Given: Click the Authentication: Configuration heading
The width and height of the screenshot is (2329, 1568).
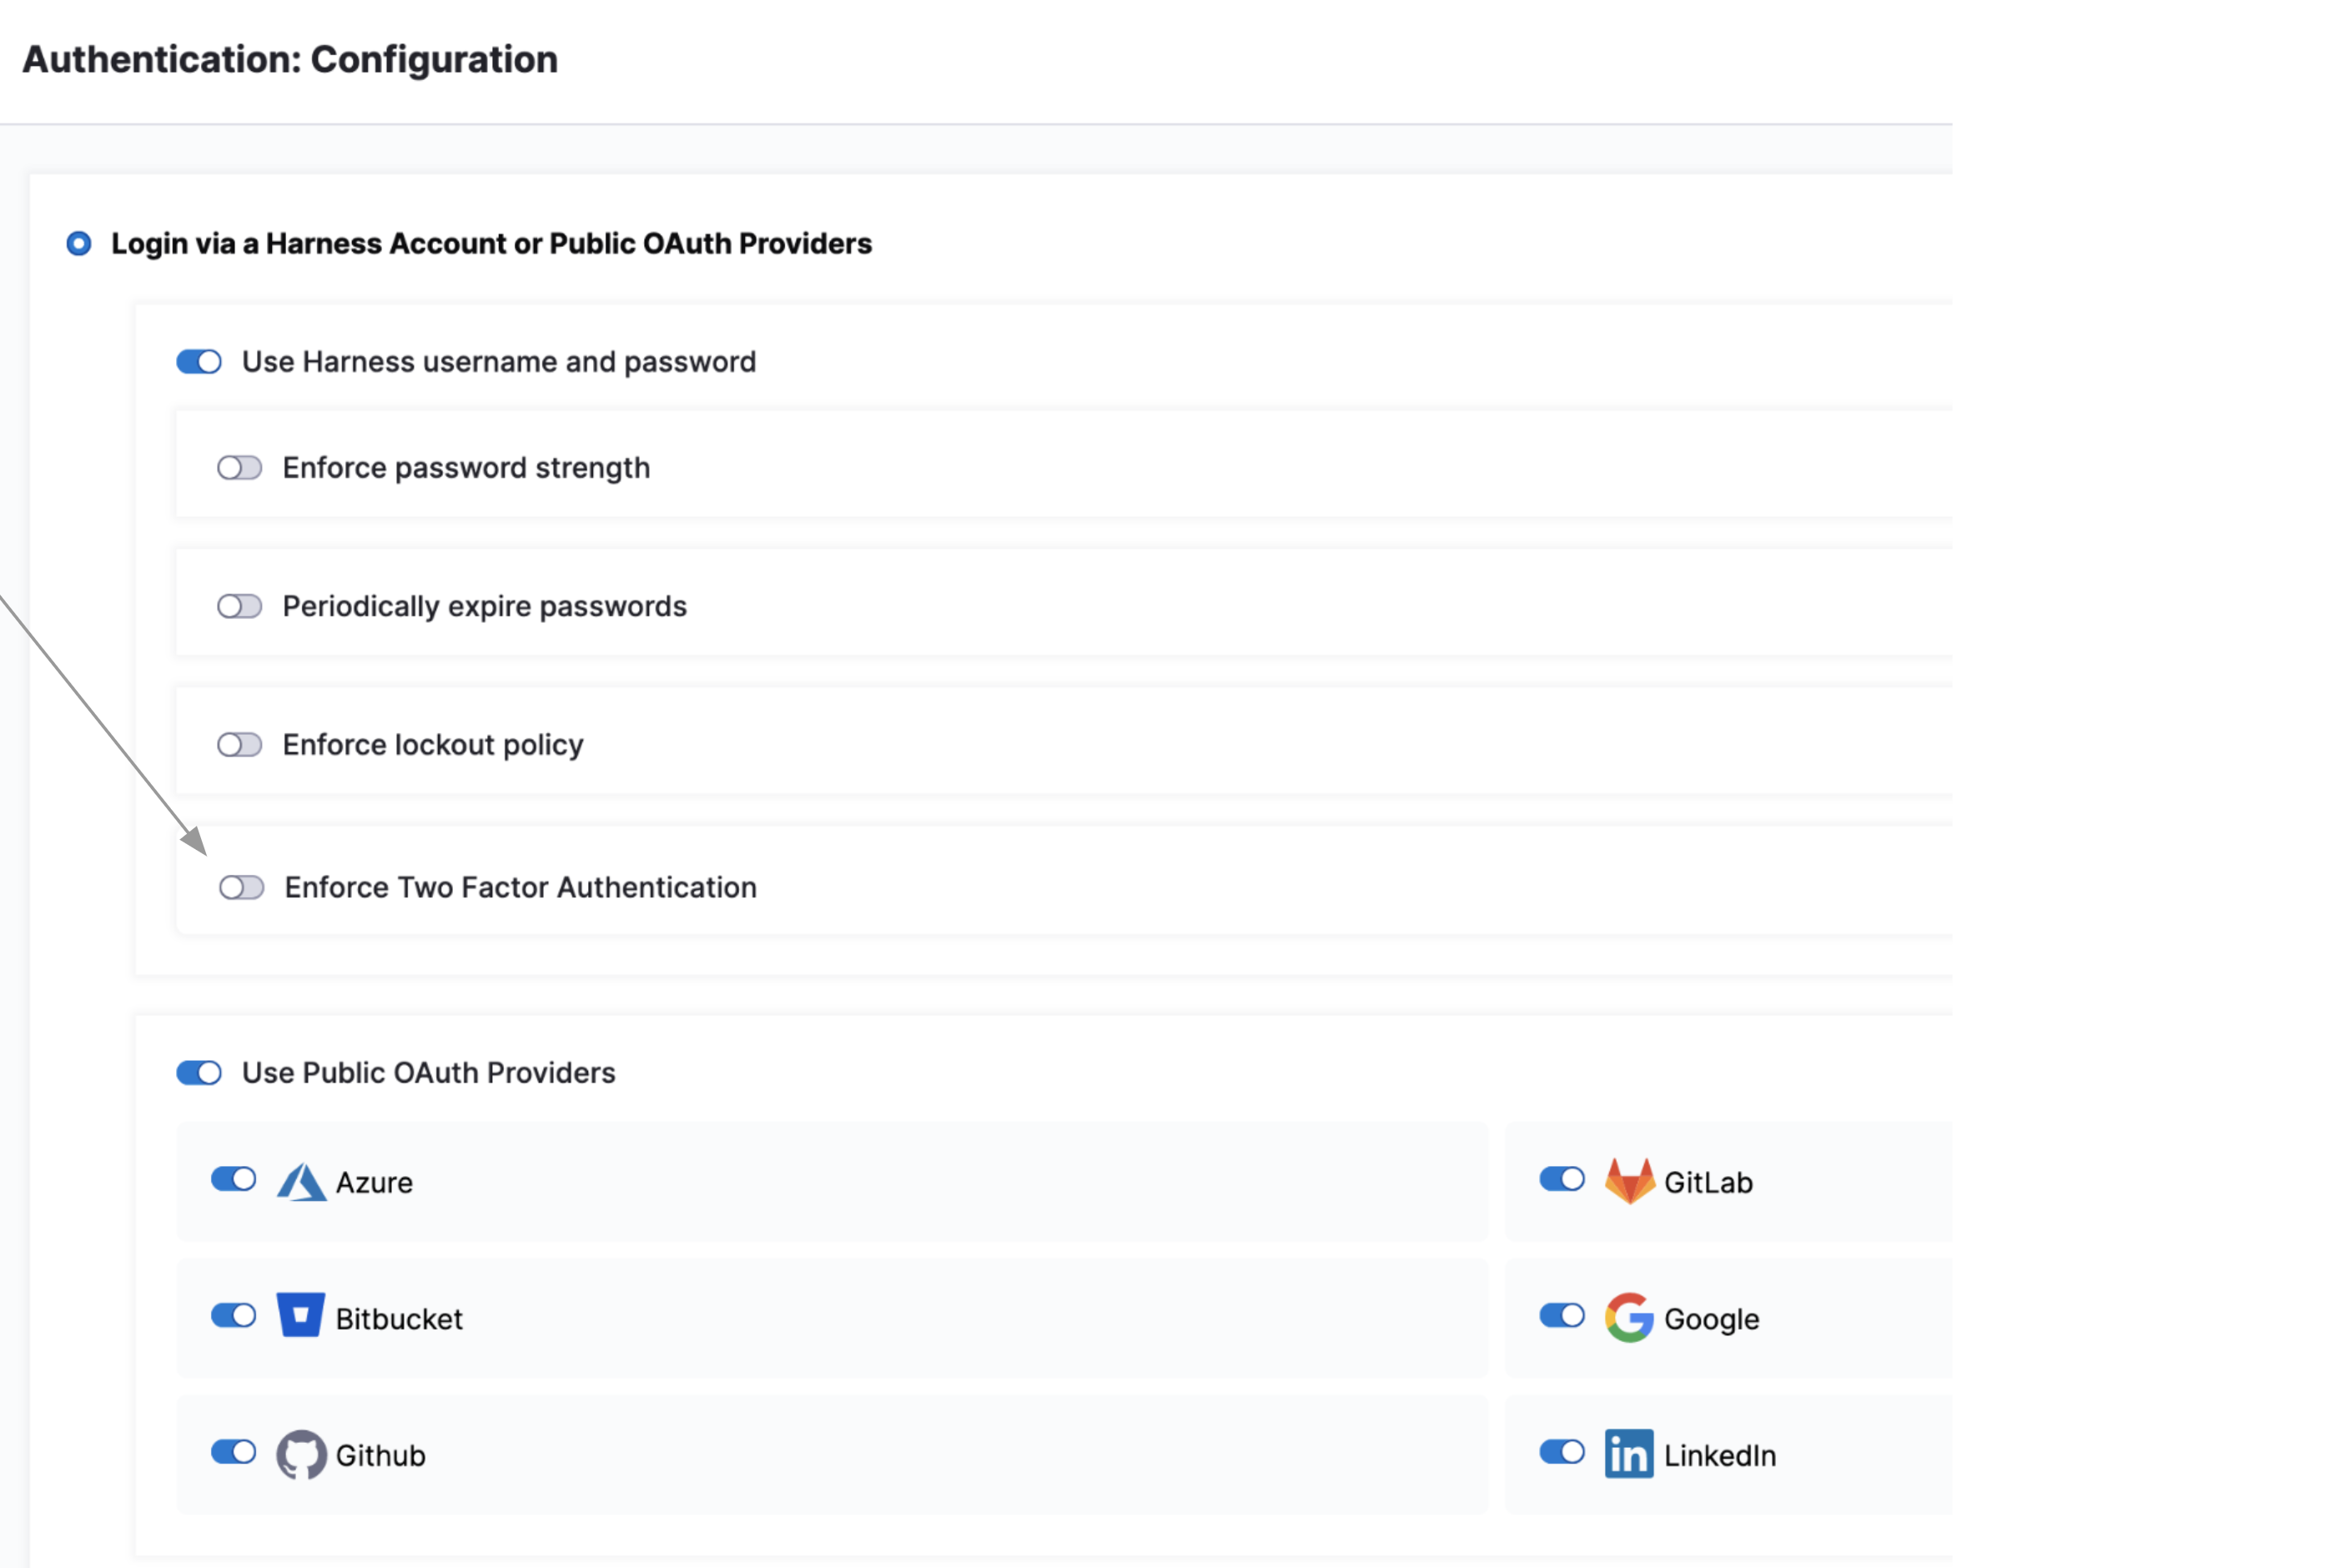Looking at the screenshot, I should click(290, 59).
